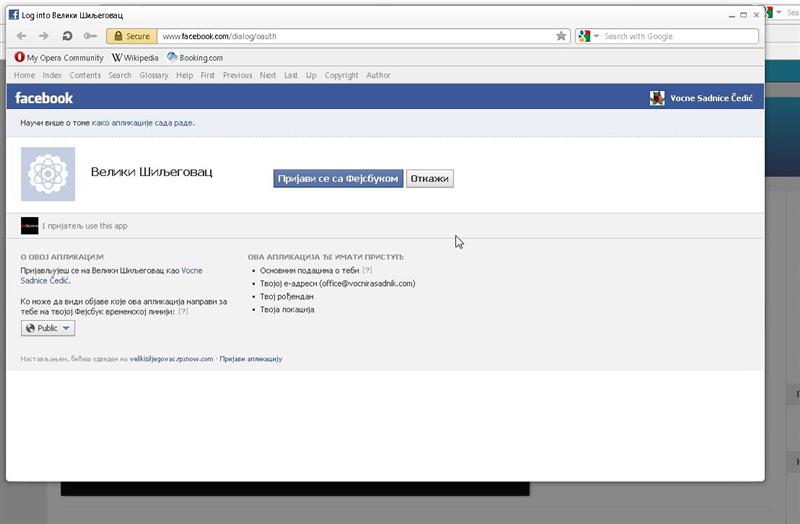The image size is (800, 524).
Task: Open the Google search engine selector dropdown
Action: tap(588, 36)
